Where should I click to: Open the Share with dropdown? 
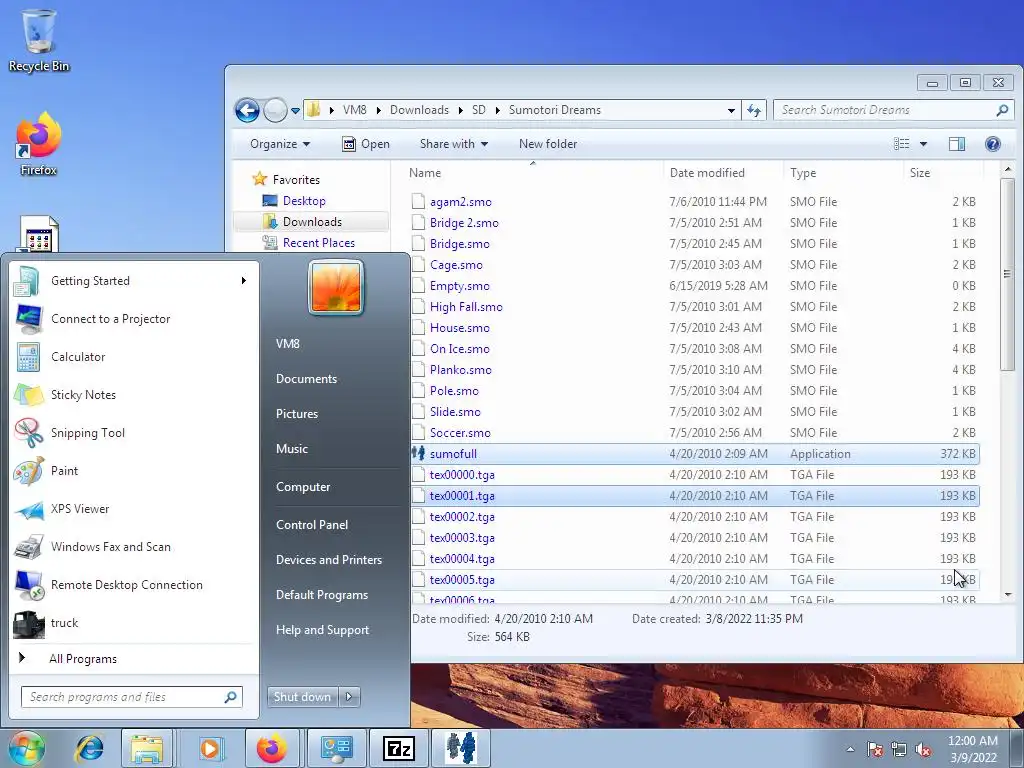coord(454,144)
